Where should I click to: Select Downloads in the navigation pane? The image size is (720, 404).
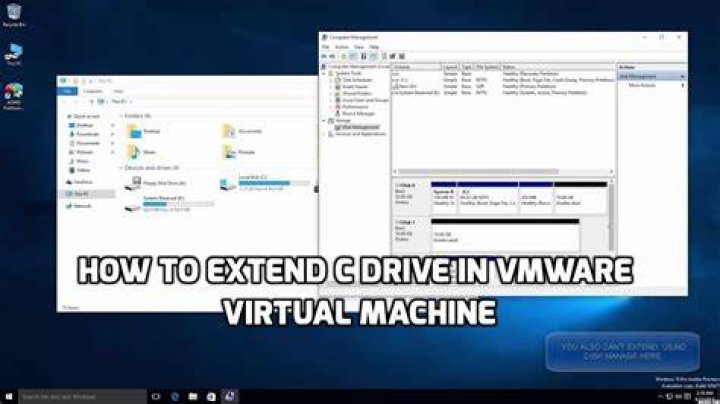(84, 134)
